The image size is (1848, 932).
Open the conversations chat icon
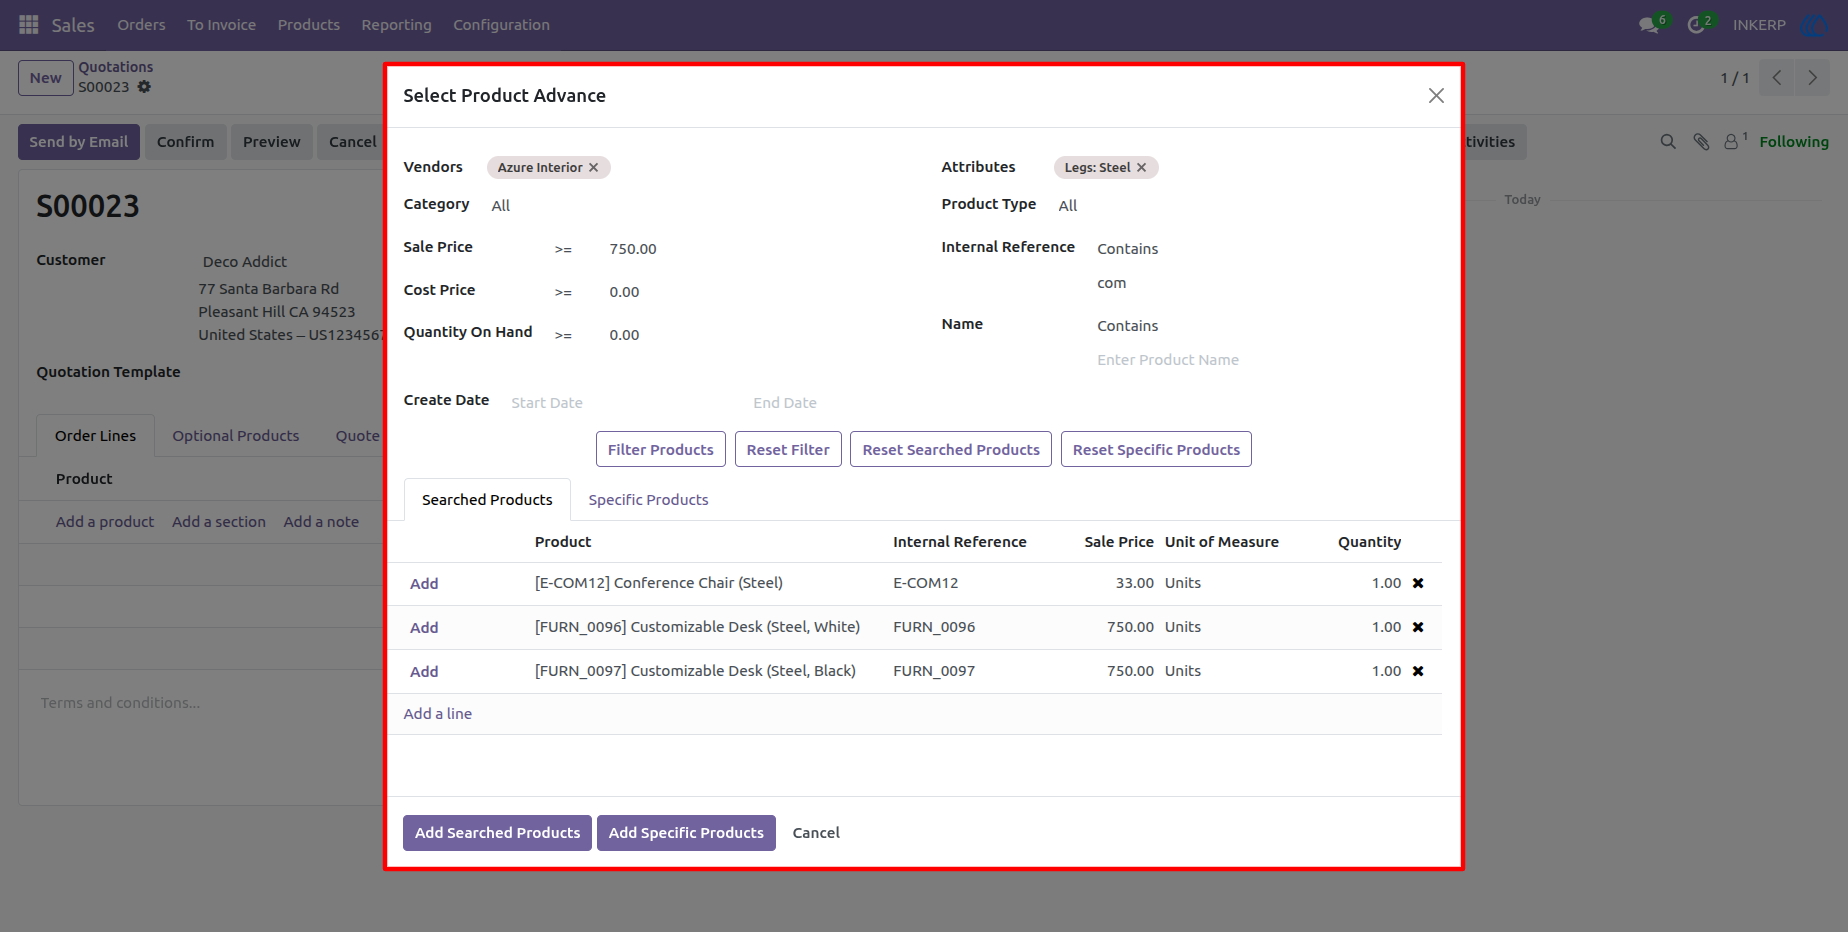[x=1649, y=25]
